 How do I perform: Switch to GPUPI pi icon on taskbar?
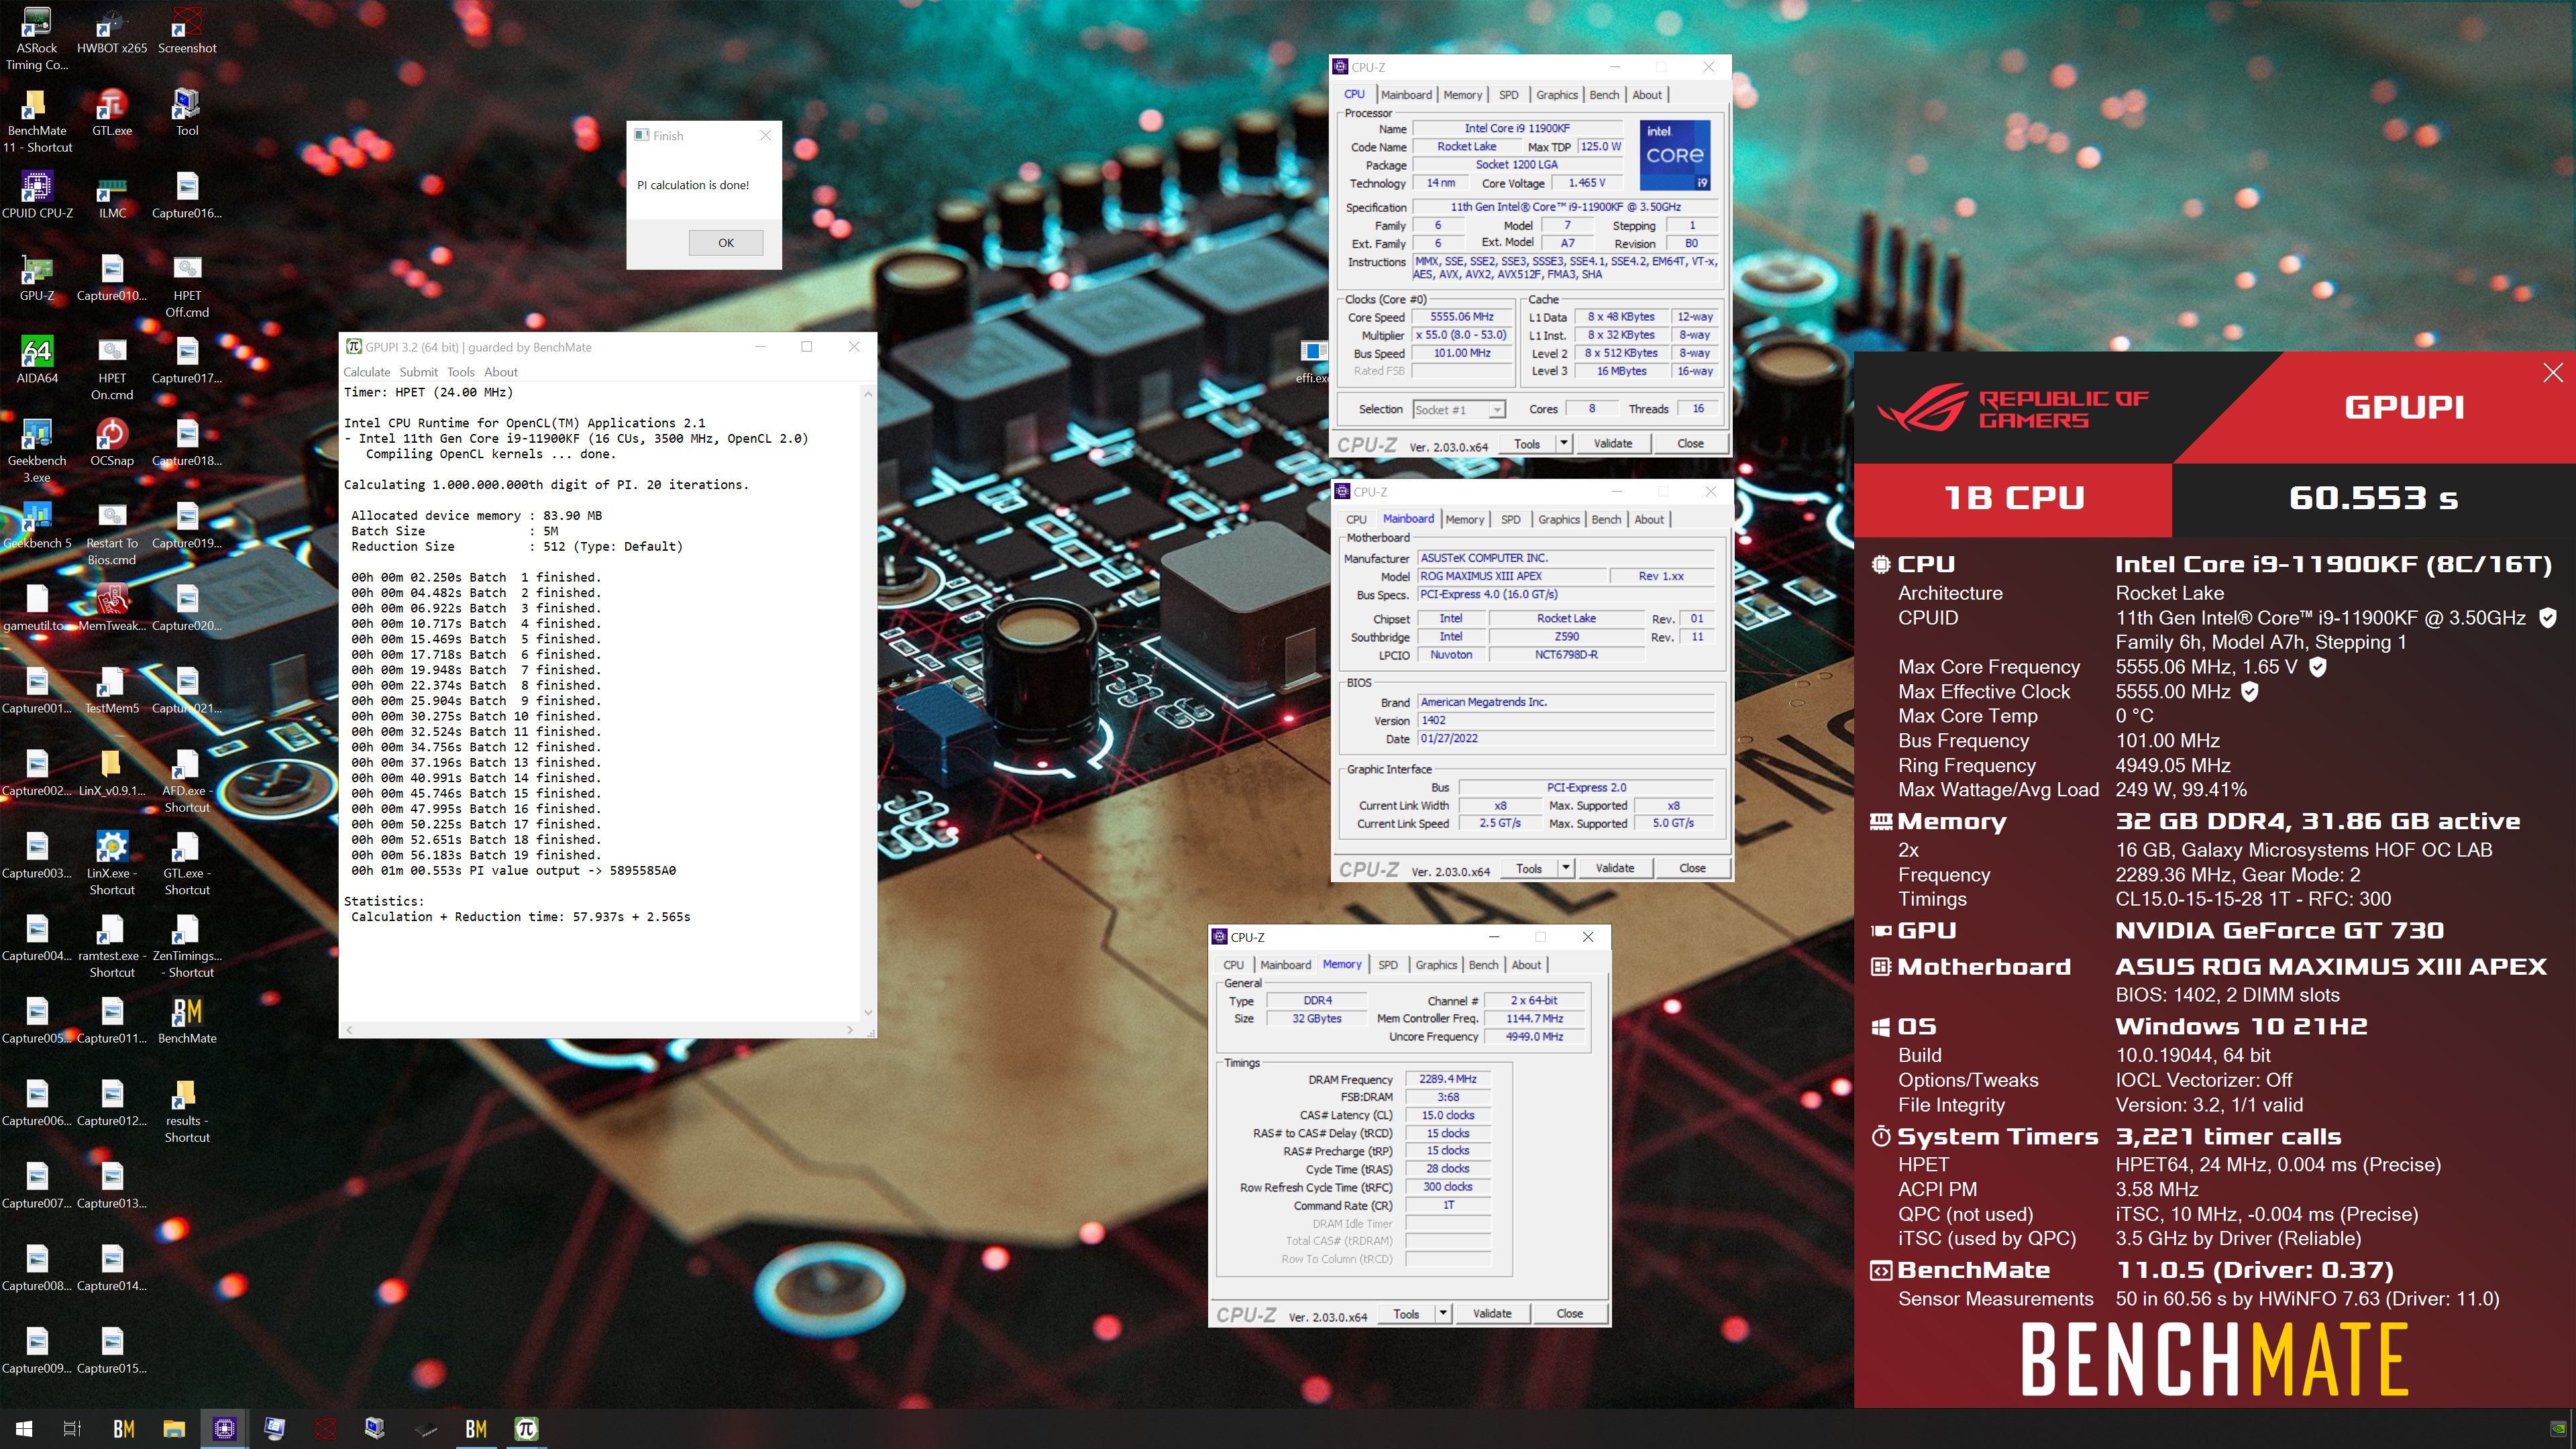point(526,1429)
